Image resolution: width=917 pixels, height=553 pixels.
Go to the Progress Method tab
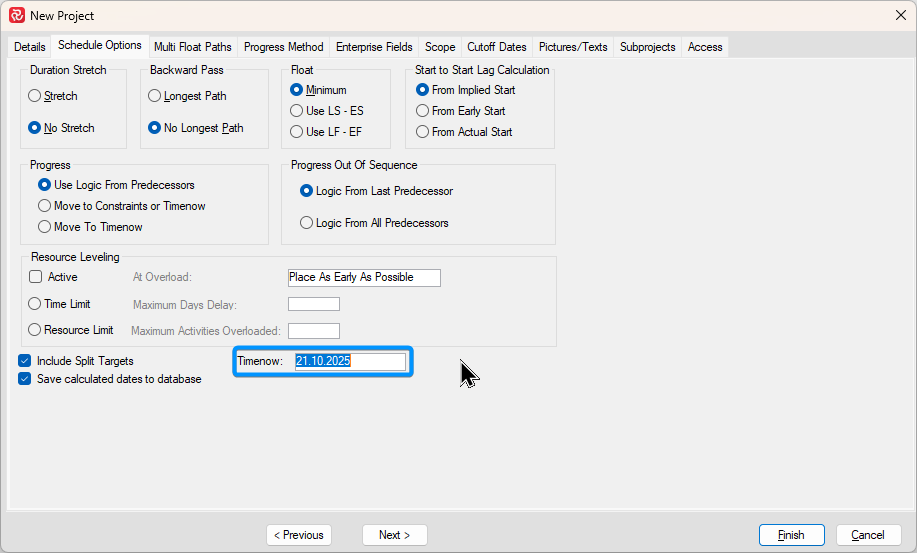[x=283, y=47]
